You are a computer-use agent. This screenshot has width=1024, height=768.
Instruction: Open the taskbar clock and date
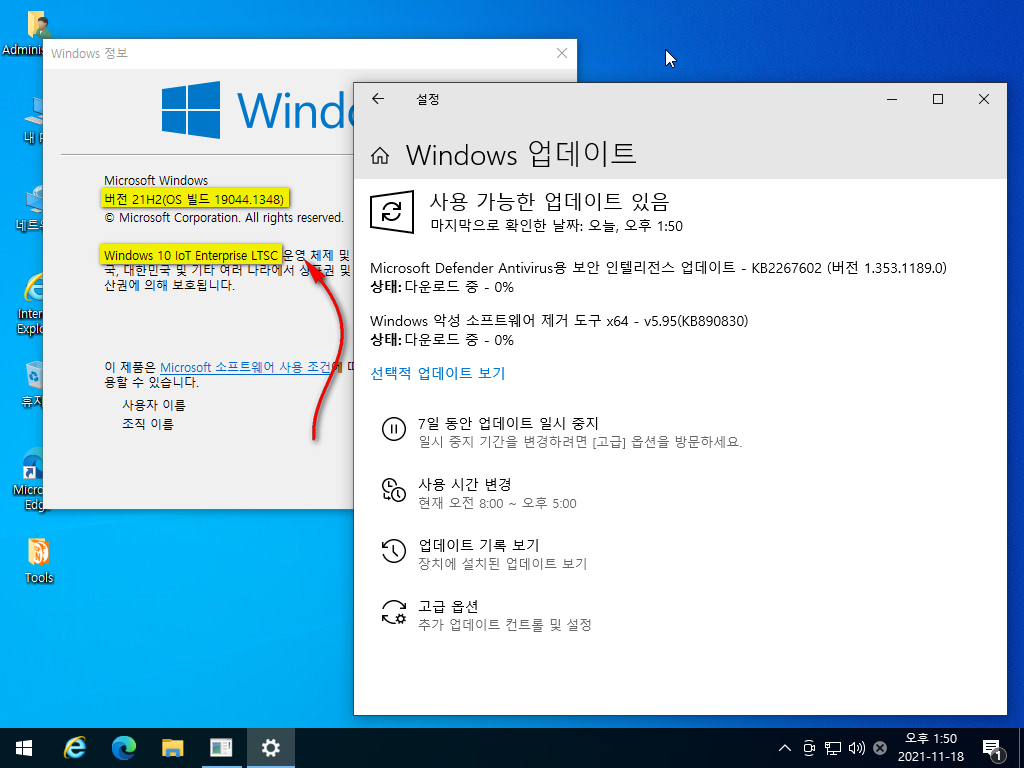(931, 748)
